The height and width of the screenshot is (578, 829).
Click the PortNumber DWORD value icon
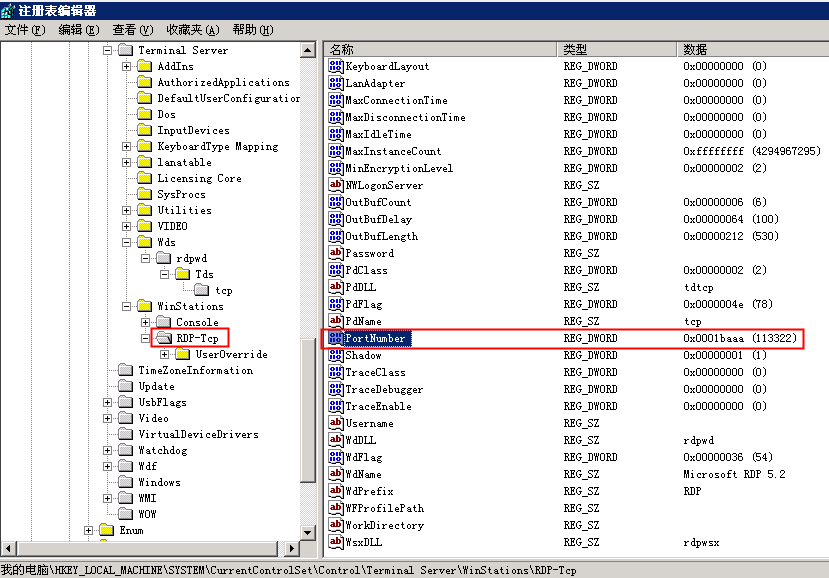tap(336, 338)
